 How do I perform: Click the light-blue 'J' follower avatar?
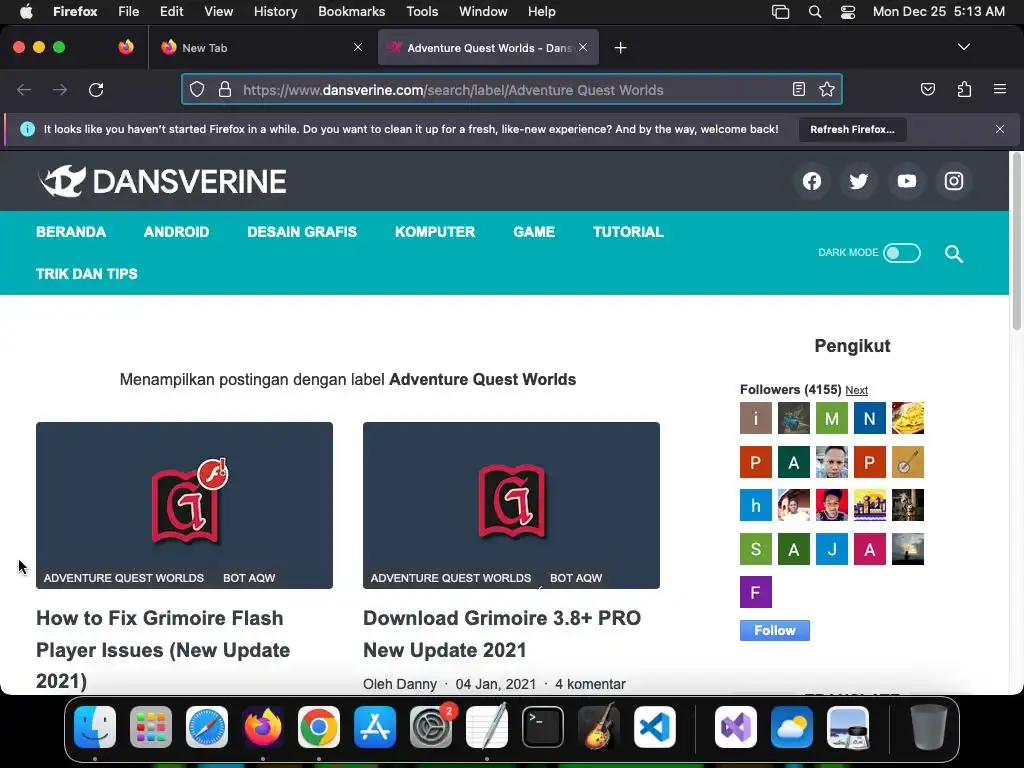(x=831, y=549)
